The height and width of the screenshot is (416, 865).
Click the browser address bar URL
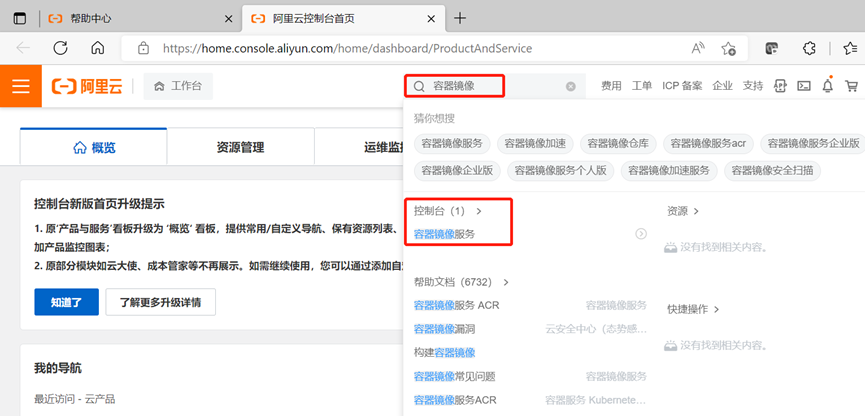347,49
